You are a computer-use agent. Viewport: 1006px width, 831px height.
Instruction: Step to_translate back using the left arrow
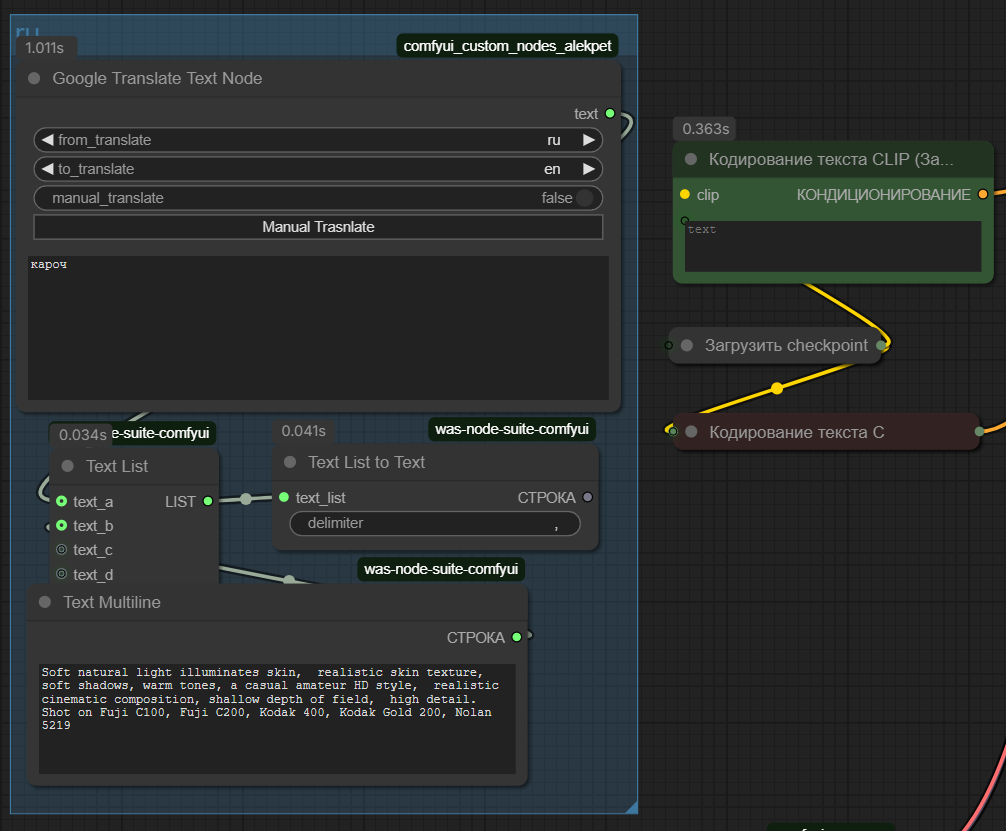[x=47, y=169]
